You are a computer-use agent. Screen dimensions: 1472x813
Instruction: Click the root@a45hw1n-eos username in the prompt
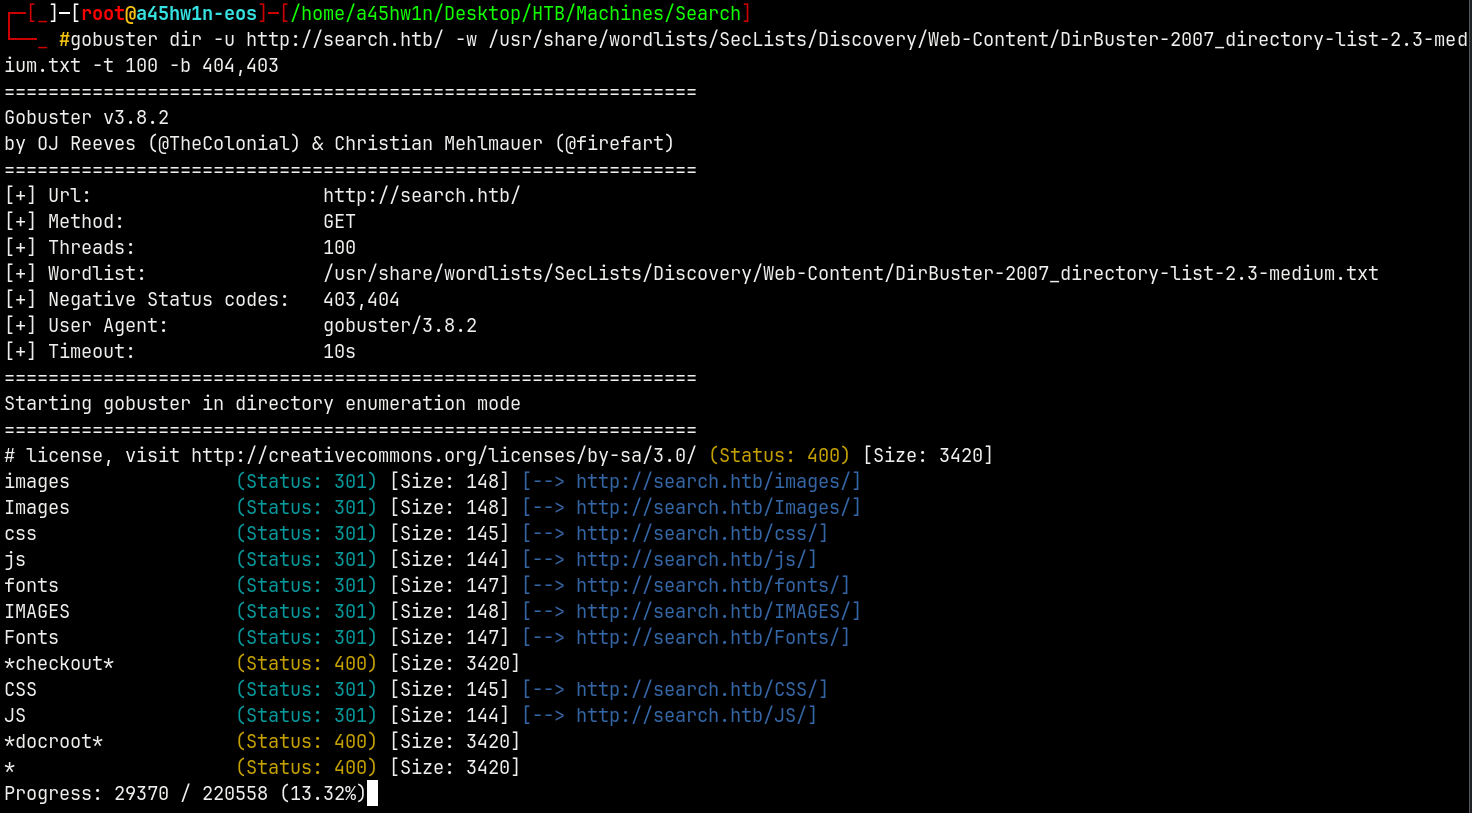169,14
